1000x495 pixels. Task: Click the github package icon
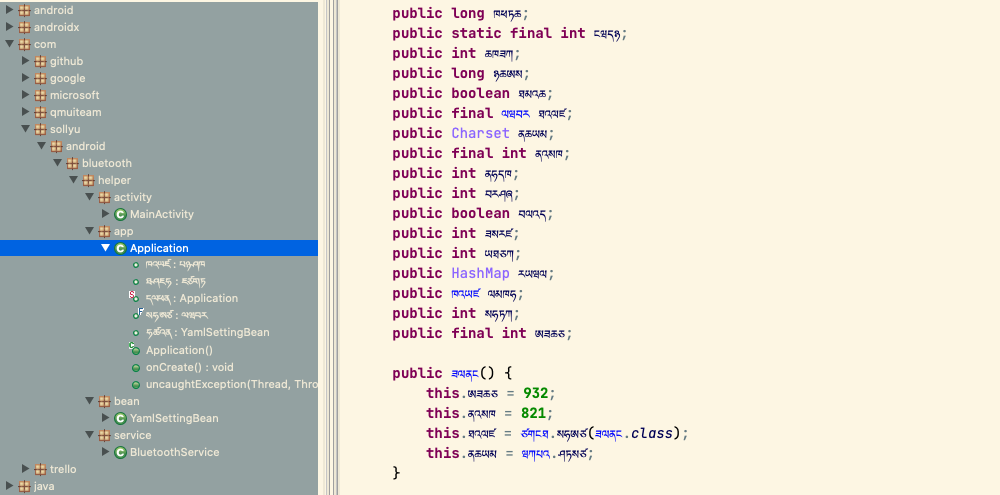point(40,61)
